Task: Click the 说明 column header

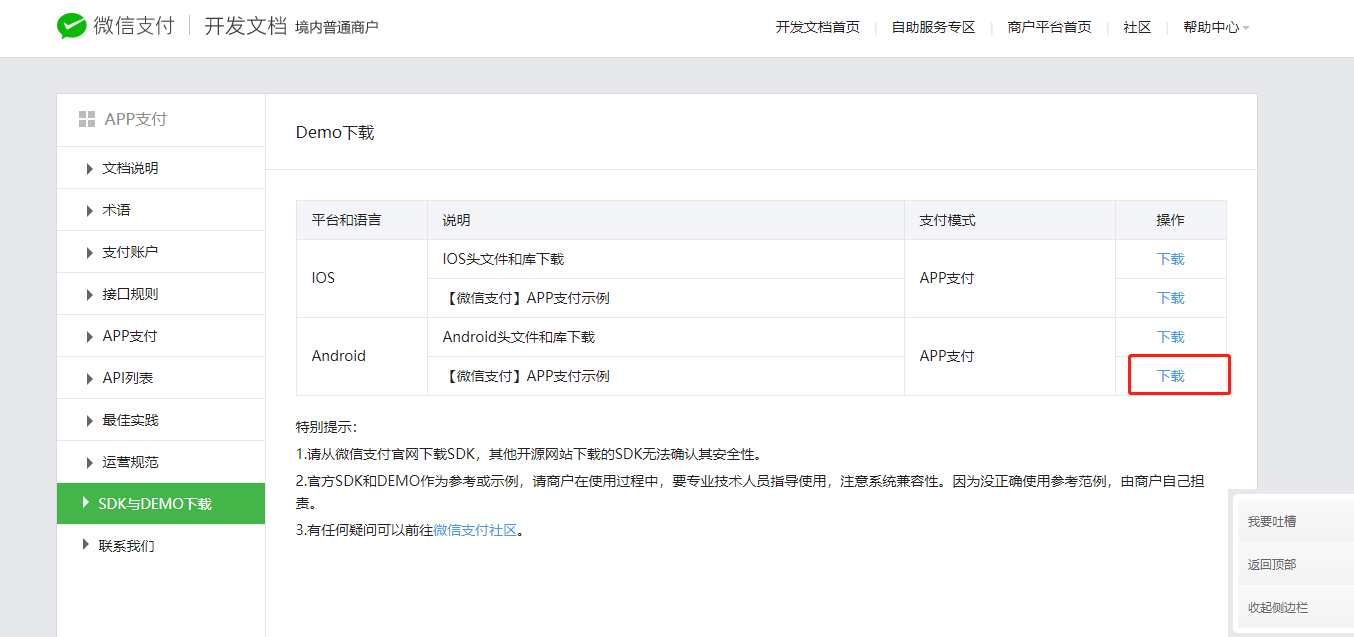Action: (666, 220)
